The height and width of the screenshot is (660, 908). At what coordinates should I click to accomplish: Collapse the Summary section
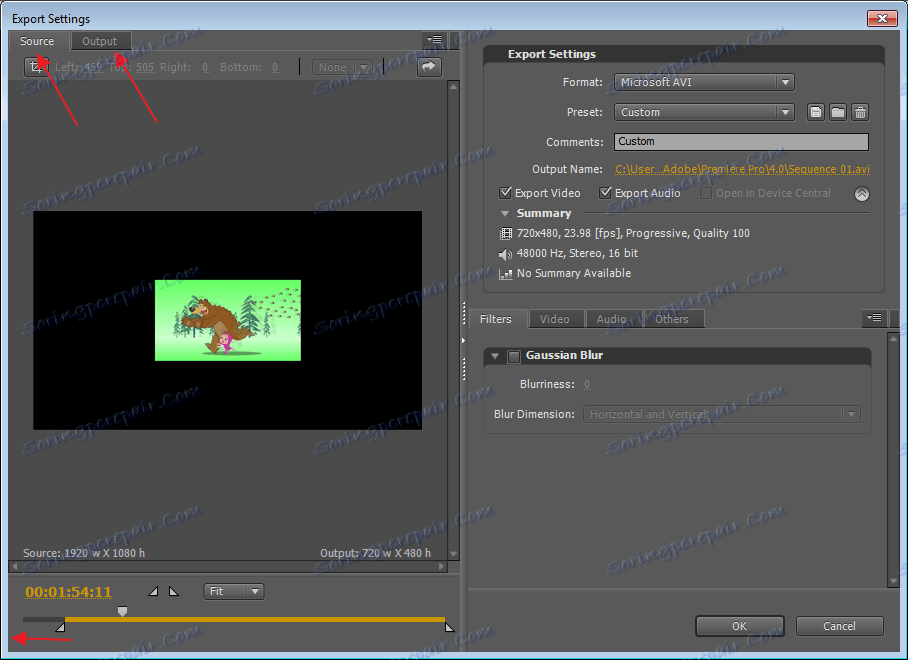505,213
